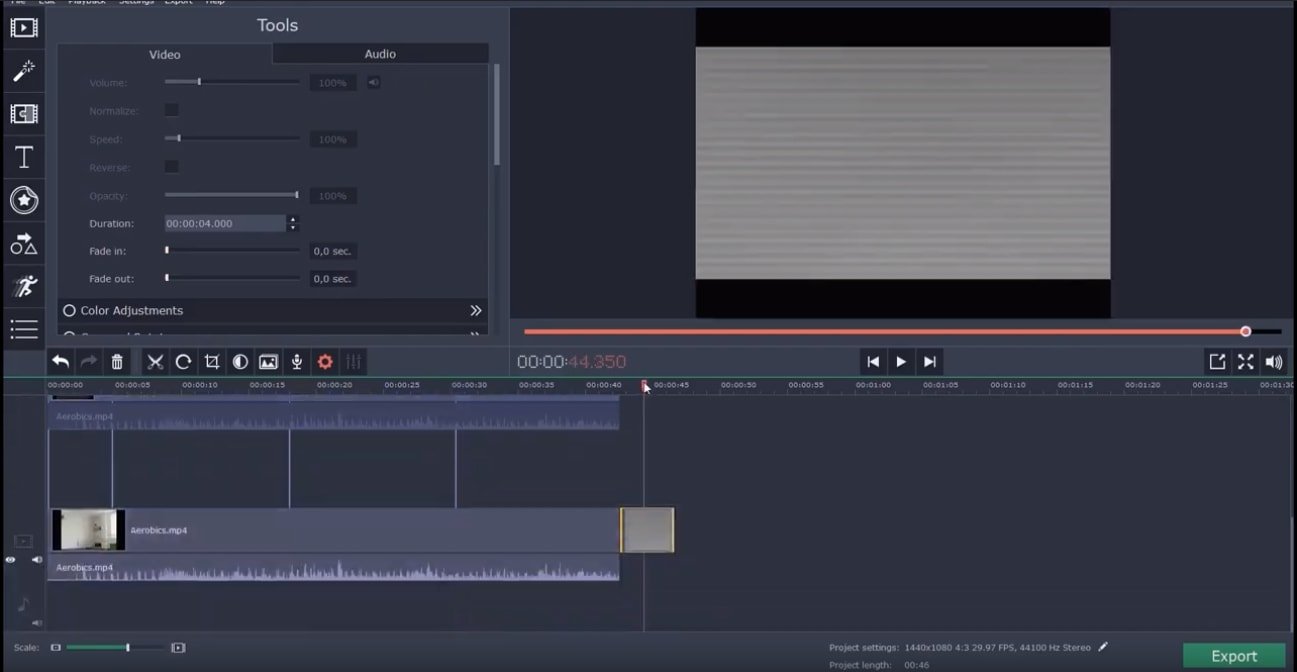Click the Opacity slider track
This screenshot has height=672, width=1297.
point(232,195)
